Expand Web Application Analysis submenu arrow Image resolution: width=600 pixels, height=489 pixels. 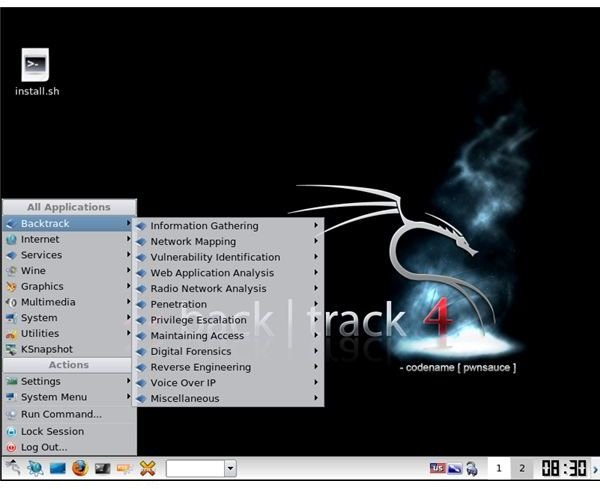(316, 272)
